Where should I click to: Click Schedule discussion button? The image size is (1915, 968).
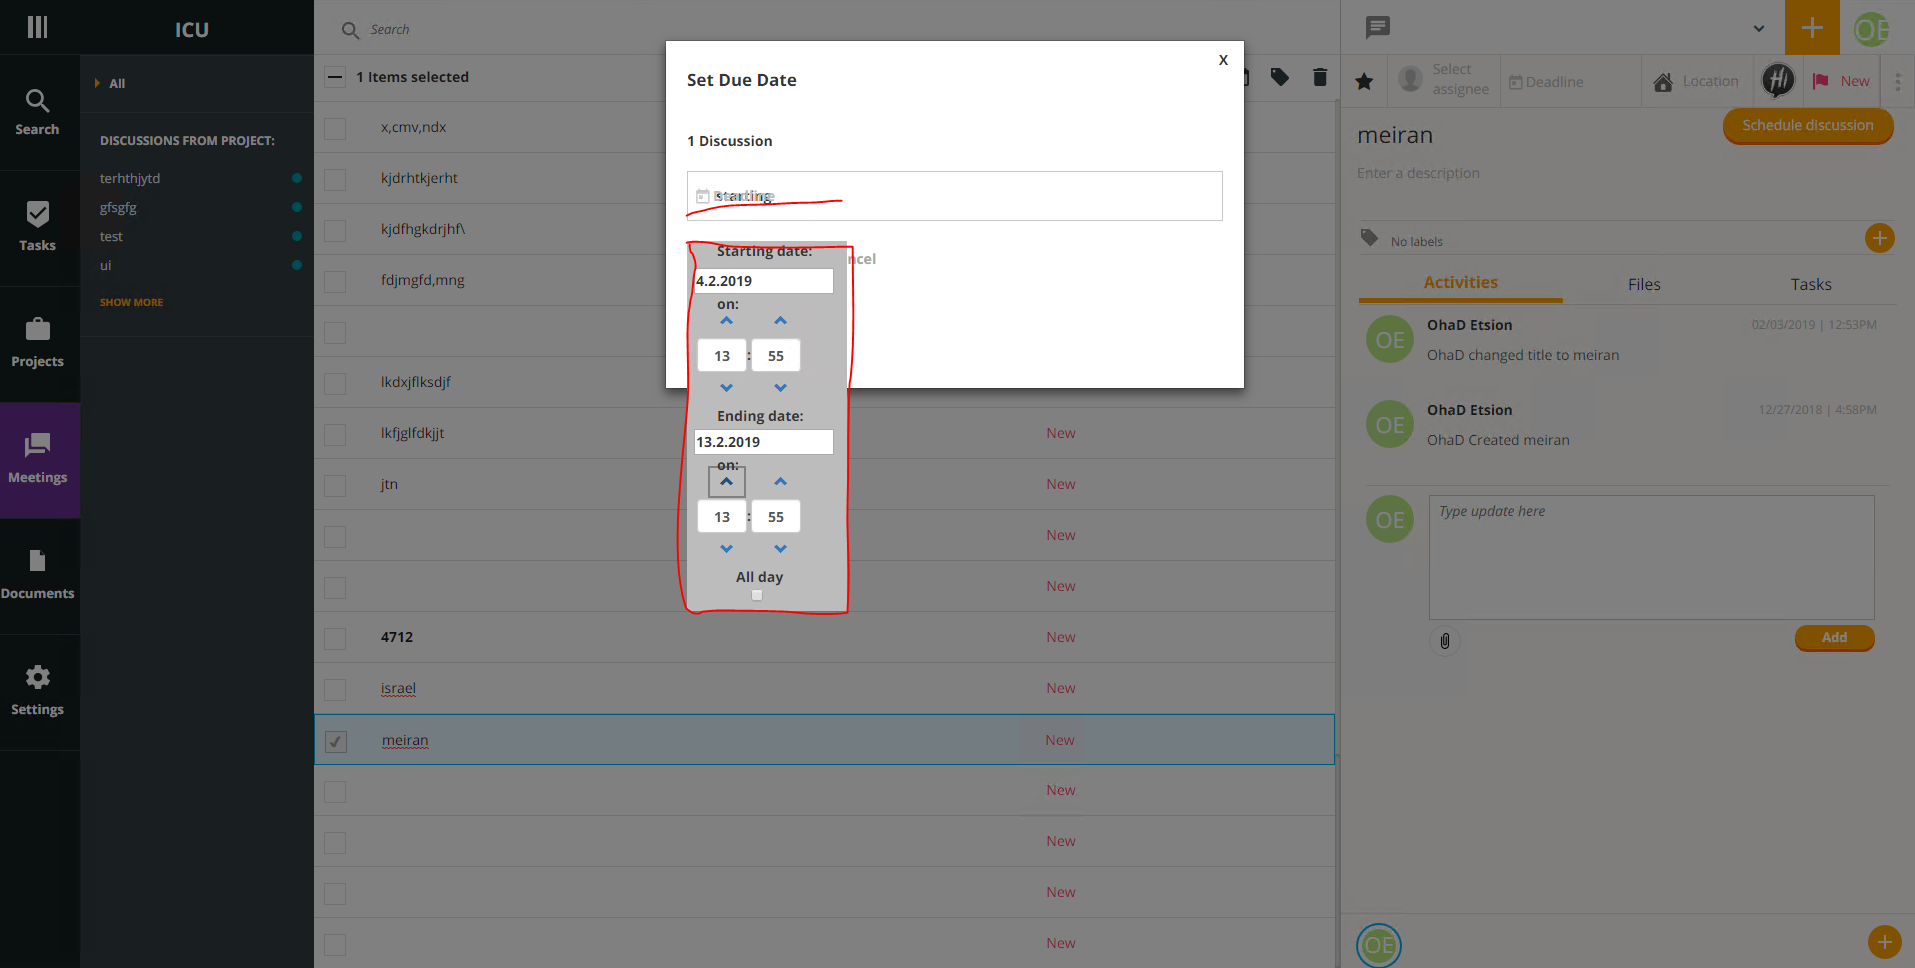pos(1808,126)
